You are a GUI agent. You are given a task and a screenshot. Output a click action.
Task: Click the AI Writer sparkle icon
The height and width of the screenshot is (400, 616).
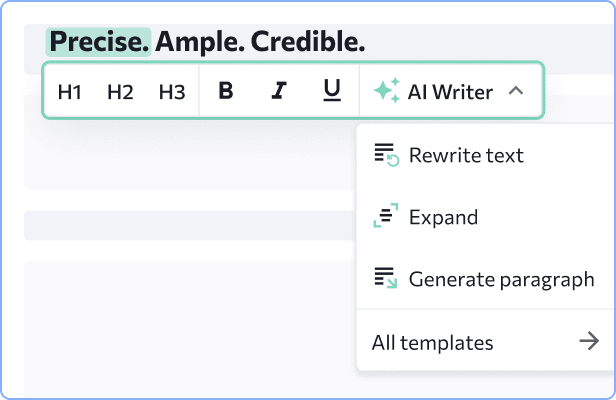point(387,90)
